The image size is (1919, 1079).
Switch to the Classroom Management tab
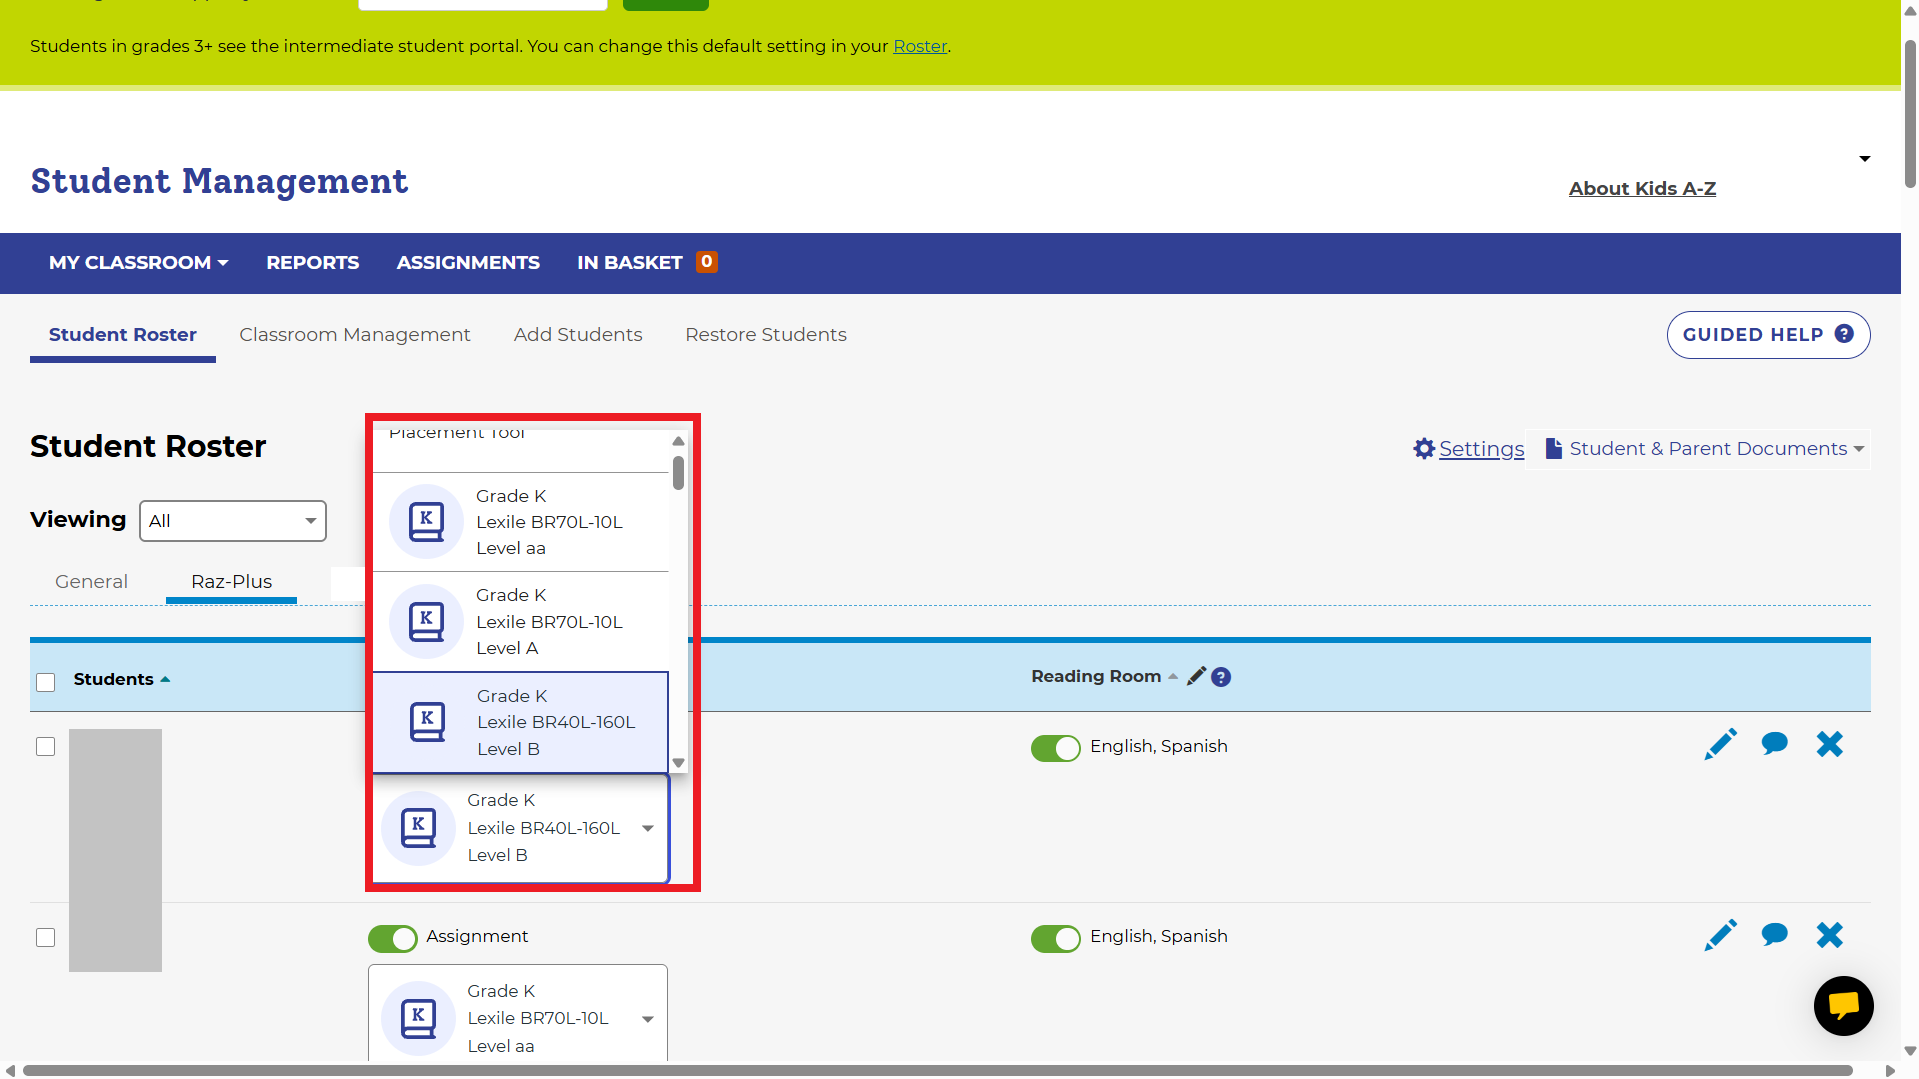[x=354, y=335]
